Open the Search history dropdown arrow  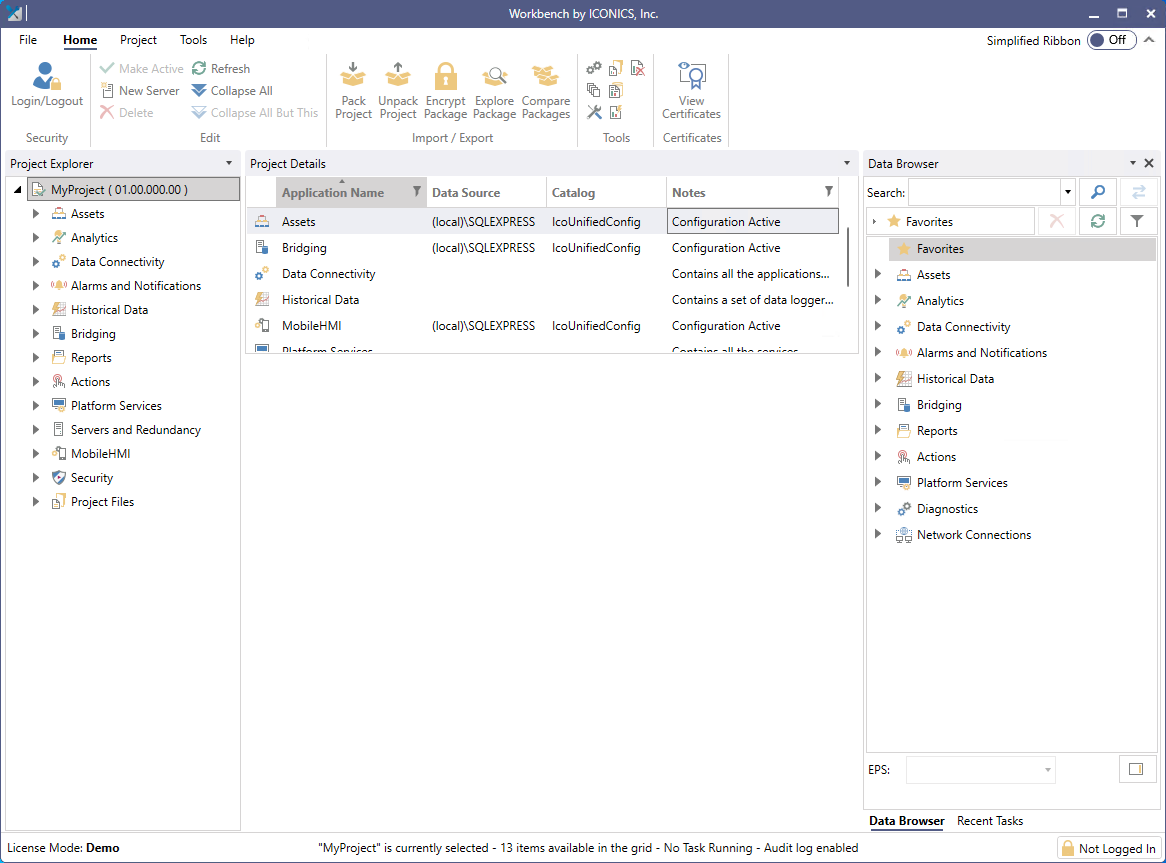[1068, 193]
